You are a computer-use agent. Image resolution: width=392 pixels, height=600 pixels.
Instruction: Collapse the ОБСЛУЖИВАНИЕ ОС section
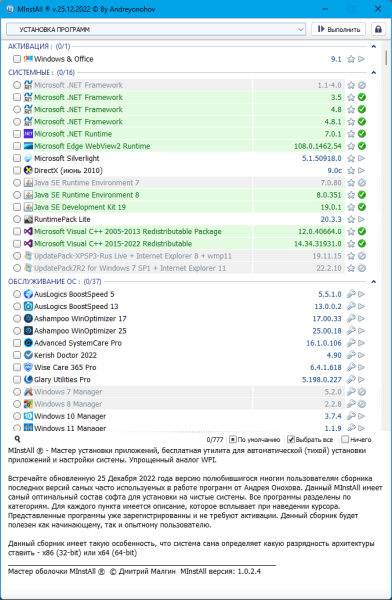(374, 281)
